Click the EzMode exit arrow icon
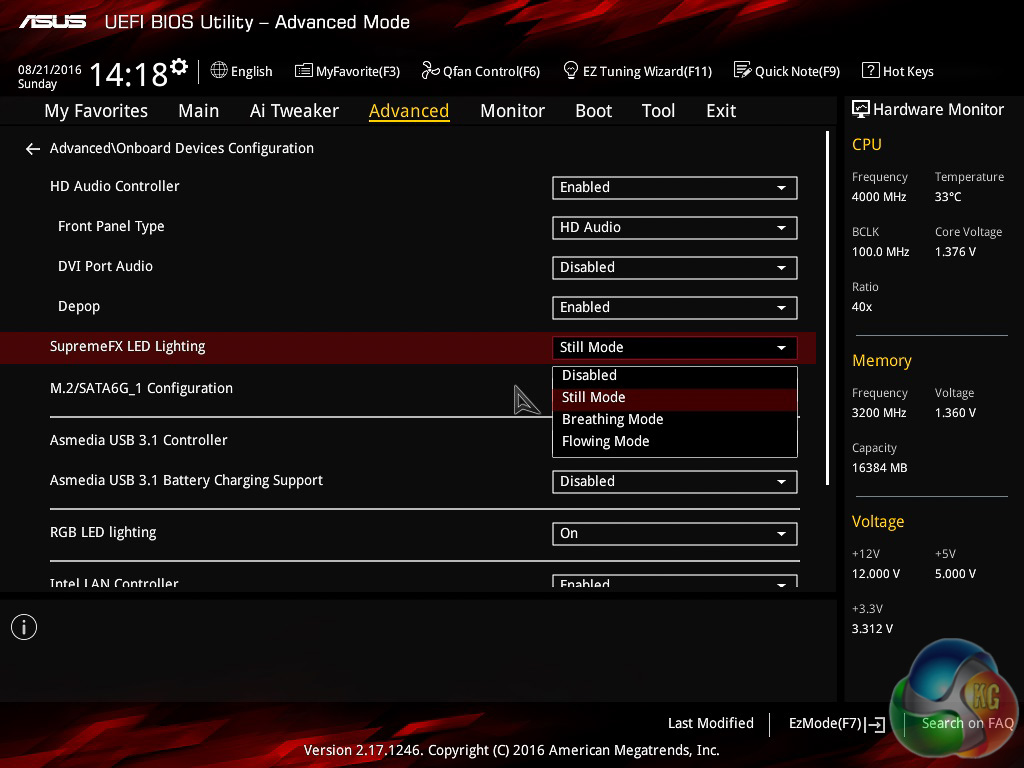 pyautogui.click(x=875, y=724)
